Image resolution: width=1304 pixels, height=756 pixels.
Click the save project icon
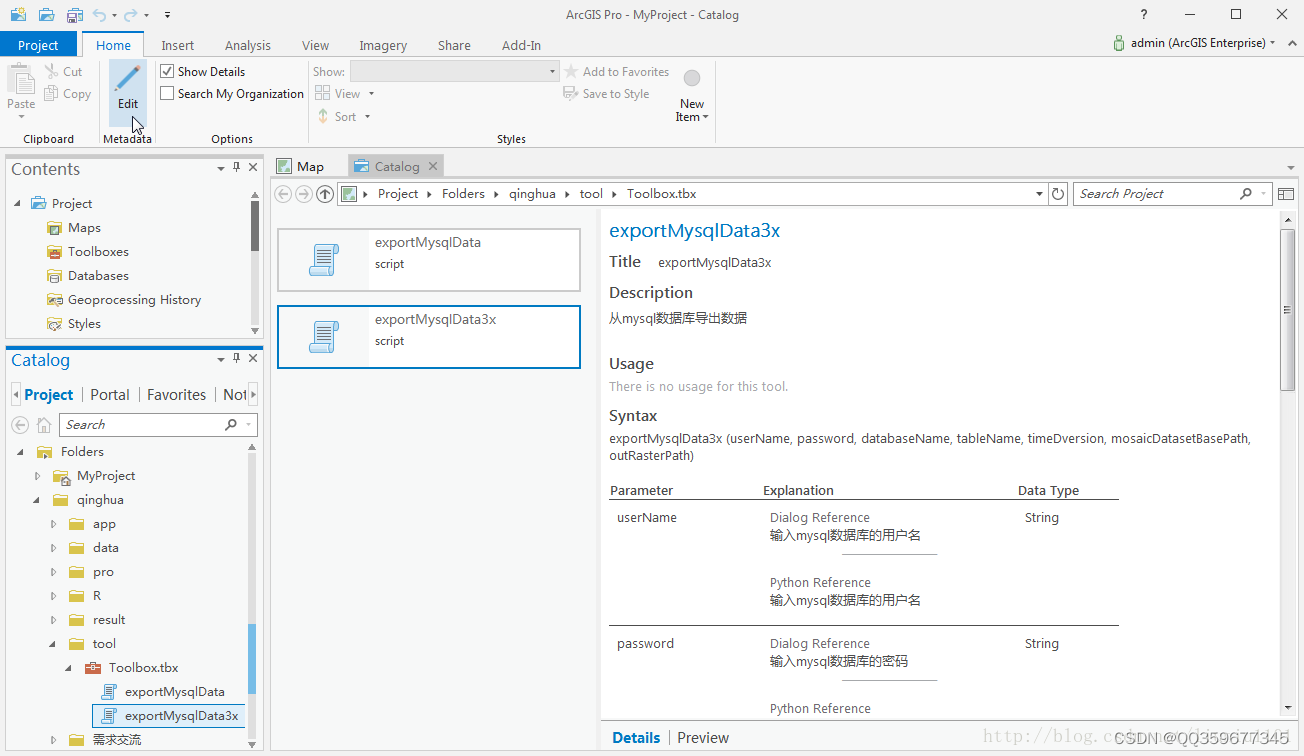pos(75,15)
